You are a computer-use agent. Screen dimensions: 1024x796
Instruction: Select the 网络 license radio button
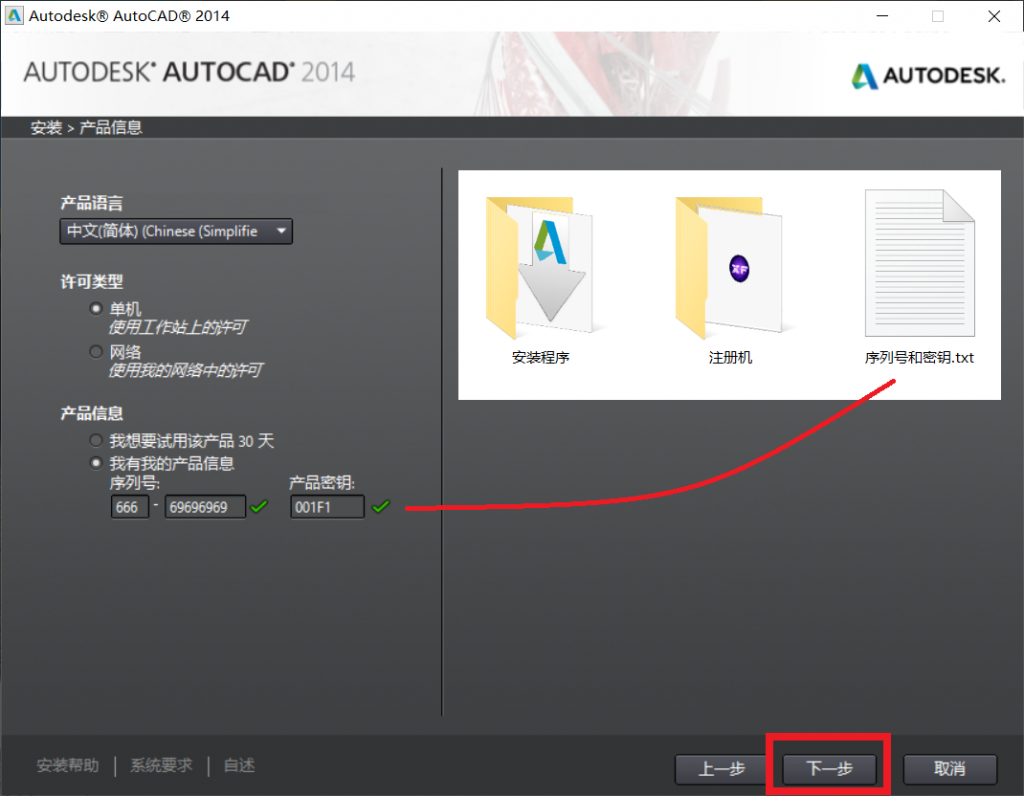pos(96,352)
